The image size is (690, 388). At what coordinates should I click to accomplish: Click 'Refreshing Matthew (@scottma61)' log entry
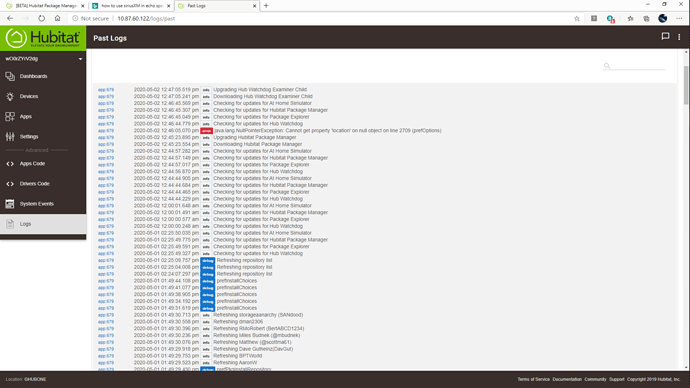(252, 342)
